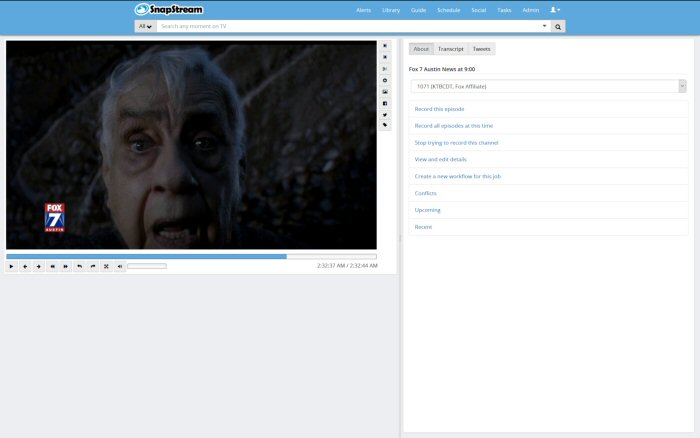Toggle fullscreen with the expand arrows icon
Screen dimensions: 700x438
tap(106, 267)
